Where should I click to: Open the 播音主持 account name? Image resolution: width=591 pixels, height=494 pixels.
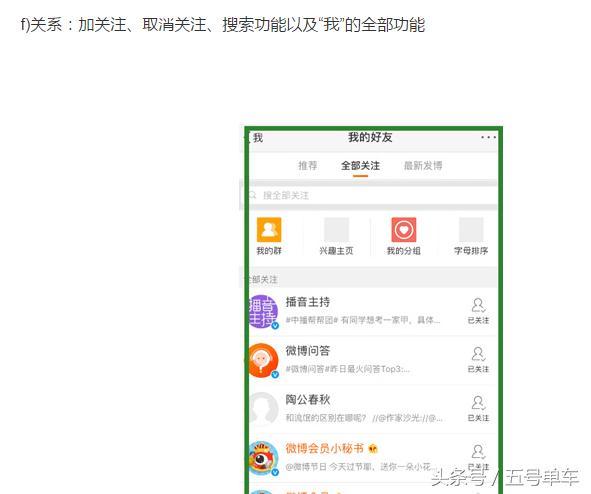308,302
